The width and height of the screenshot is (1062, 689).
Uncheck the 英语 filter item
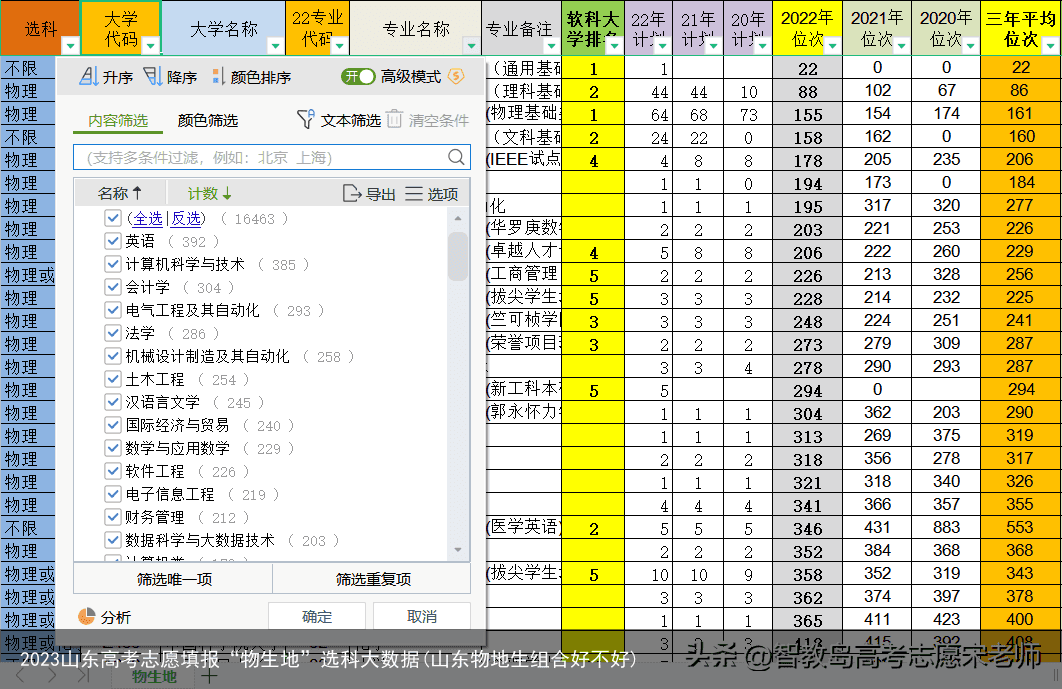[113, 240]
